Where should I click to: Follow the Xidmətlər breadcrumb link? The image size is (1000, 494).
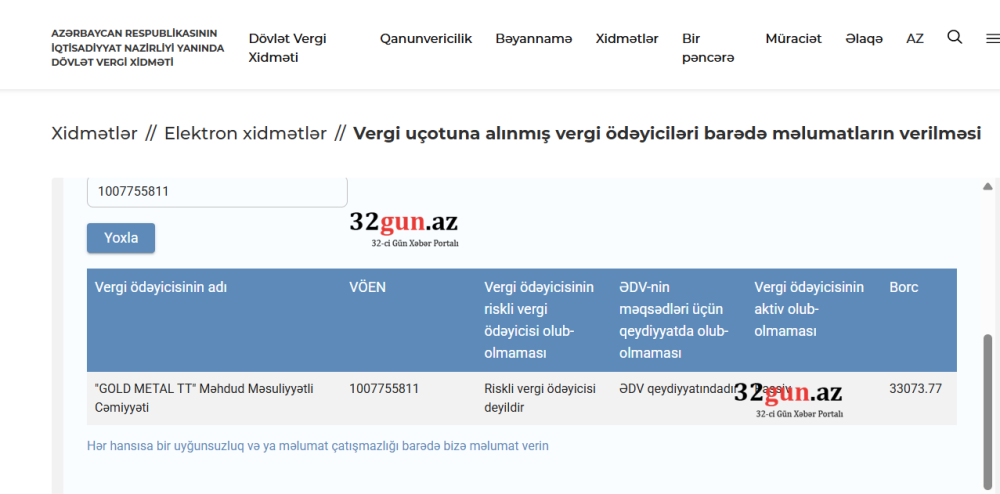(x=94, y=134)
